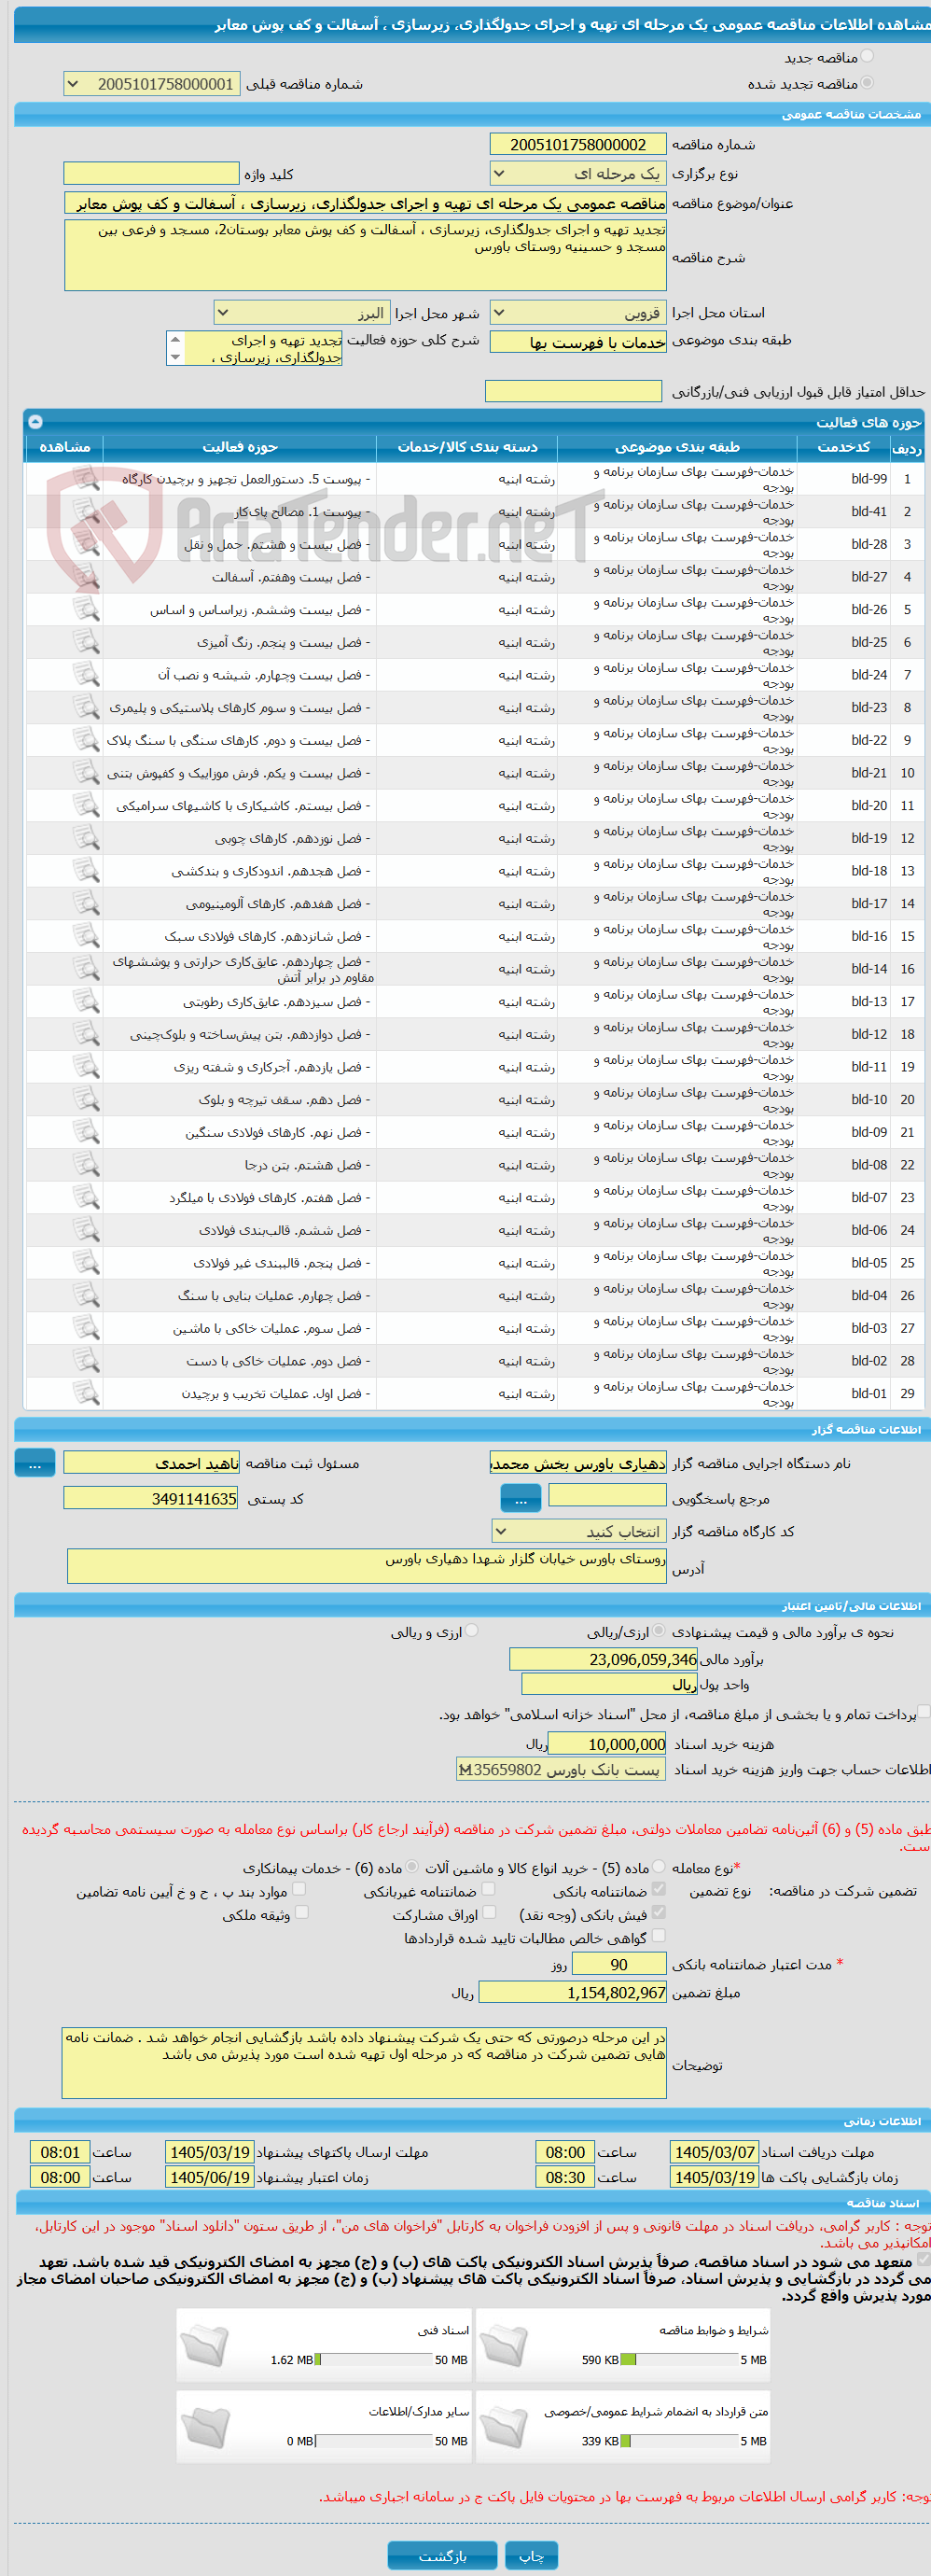931x2576 pixels.
Task: Click the کد پستی field
Action: 151,1498
